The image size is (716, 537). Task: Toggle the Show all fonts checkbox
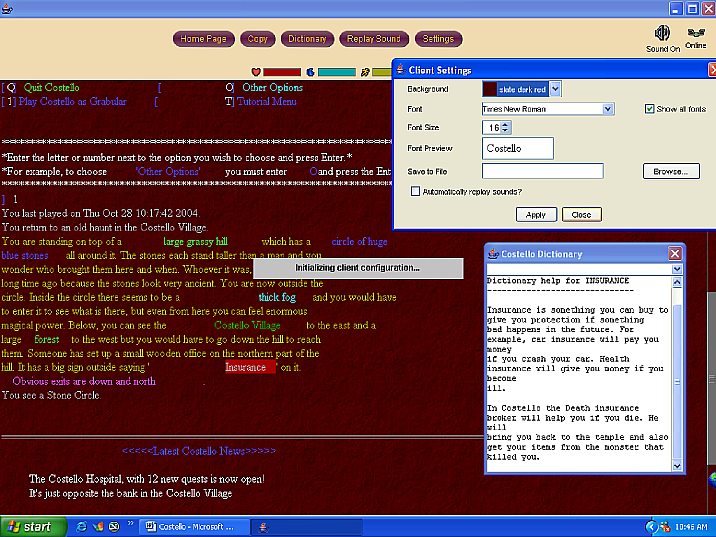pos(649,109)
